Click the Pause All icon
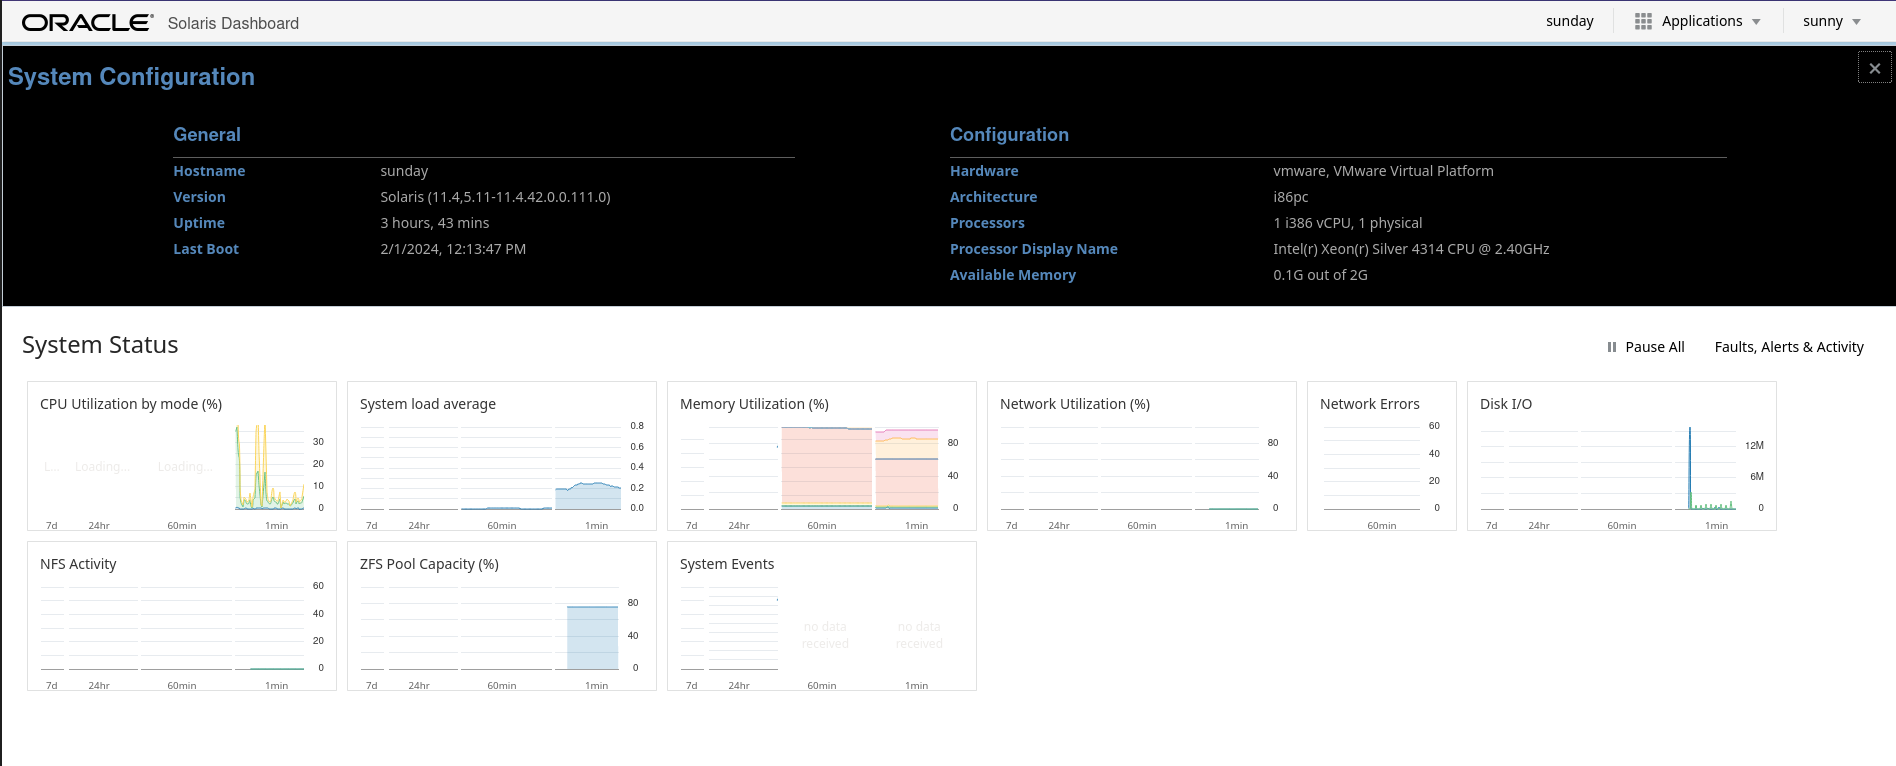 coord(1611,347)
